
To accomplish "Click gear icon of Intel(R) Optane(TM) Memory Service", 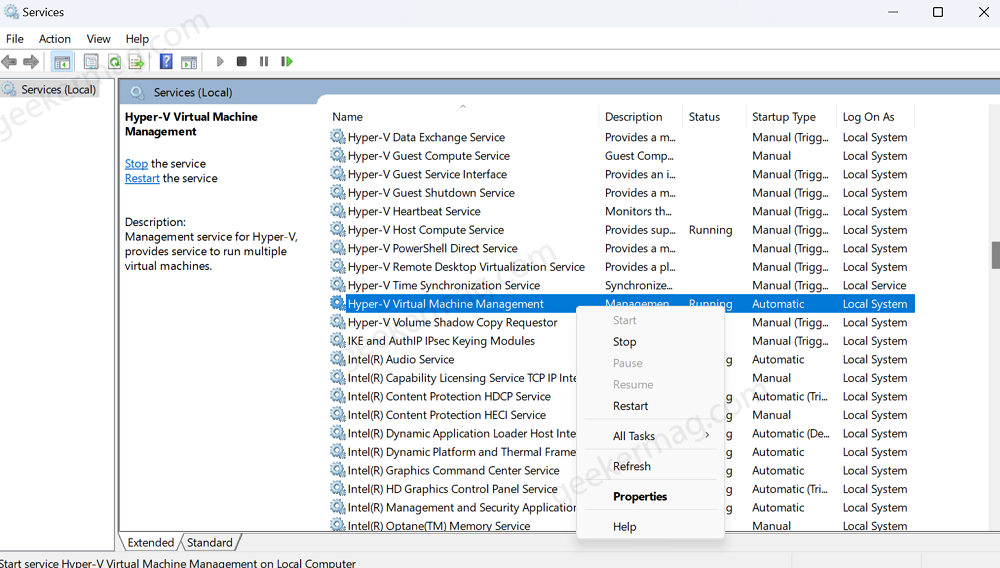I will [337, 525].
